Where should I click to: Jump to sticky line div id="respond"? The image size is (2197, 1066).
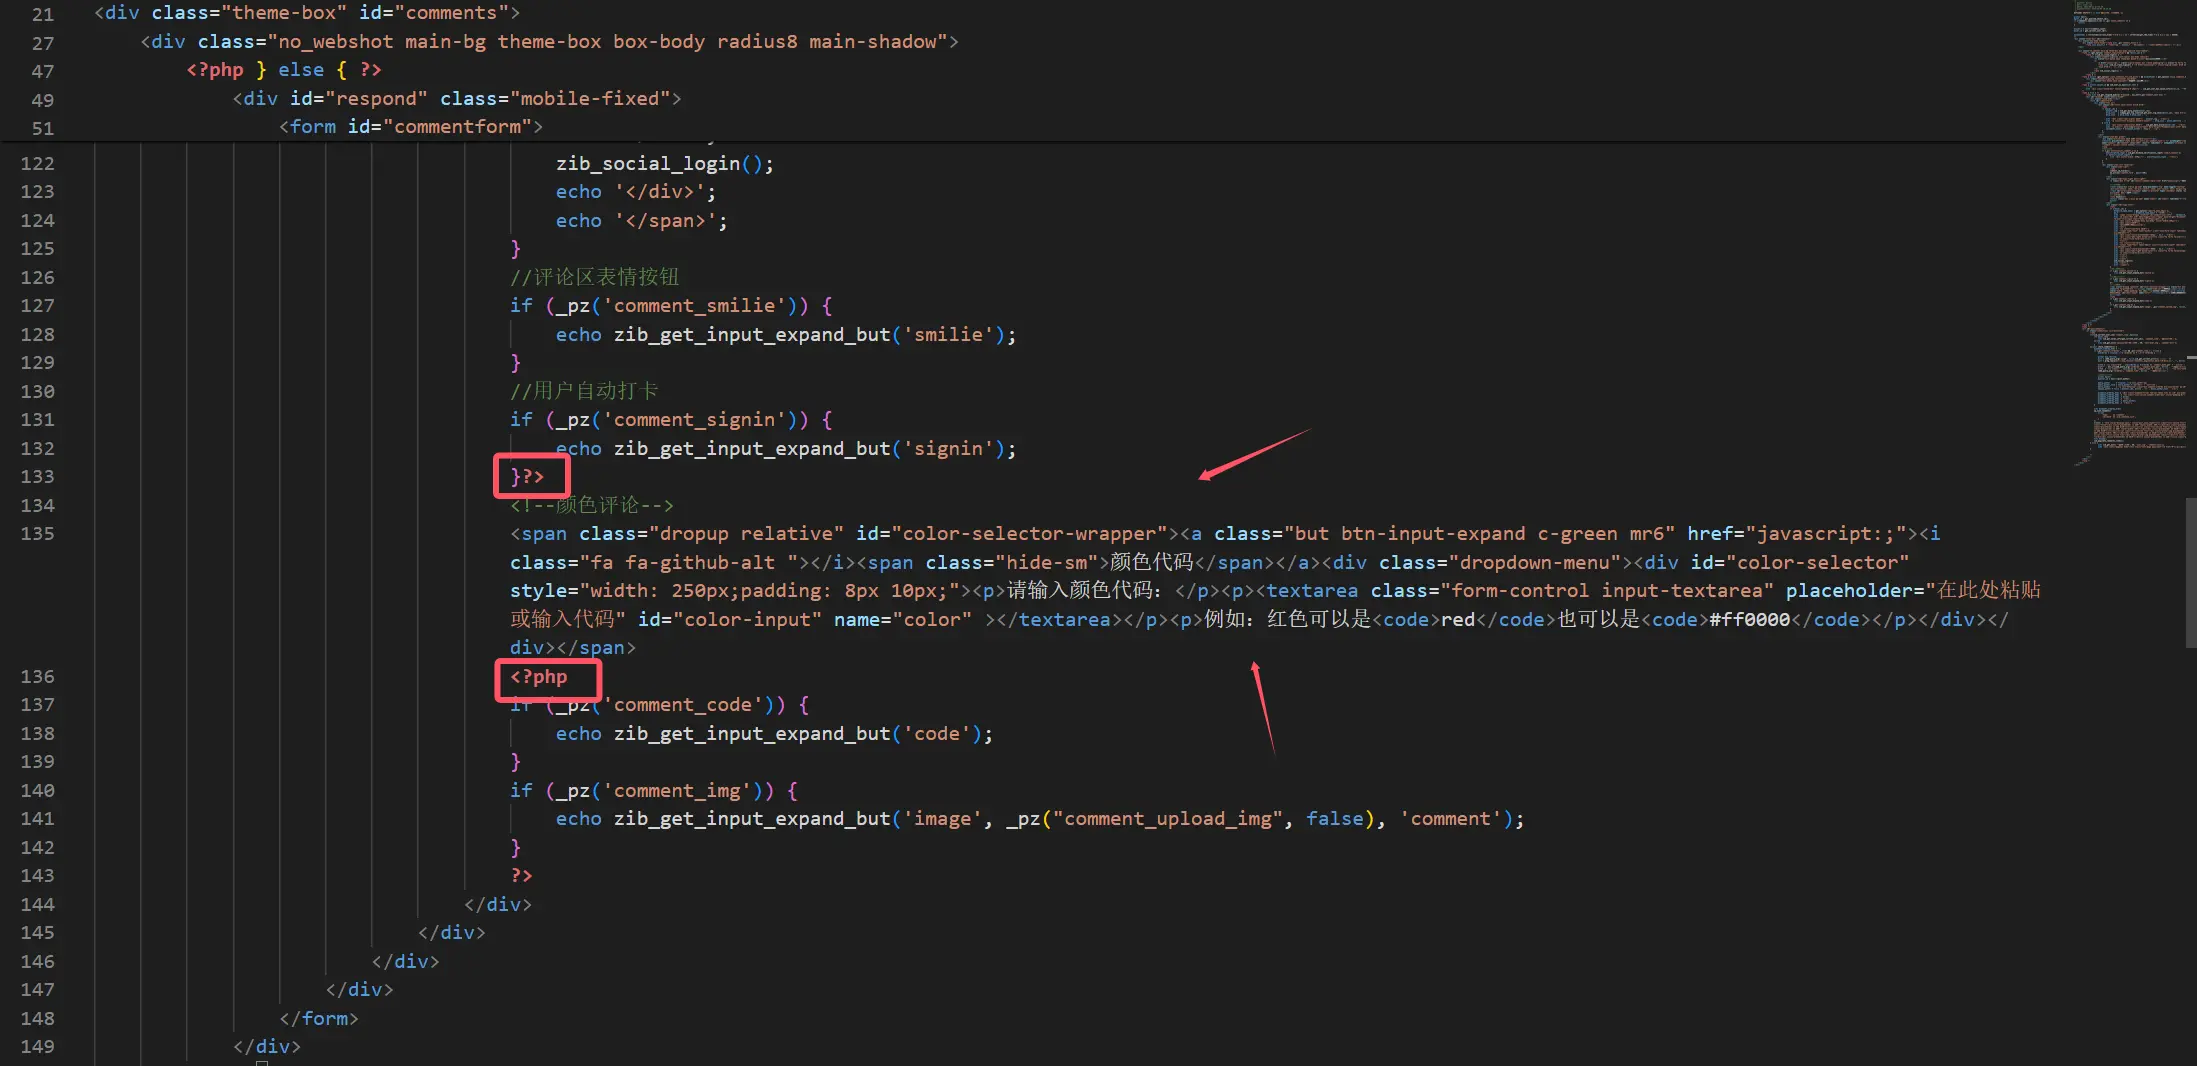456,99
